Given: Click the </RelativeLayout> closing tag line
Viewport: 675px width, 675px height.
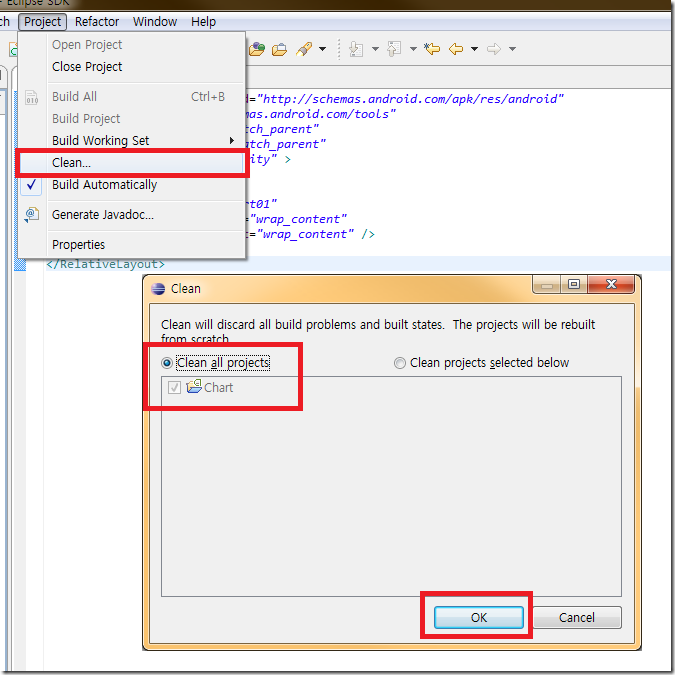Looking at the screenshot, I should (x=105, y=264).
